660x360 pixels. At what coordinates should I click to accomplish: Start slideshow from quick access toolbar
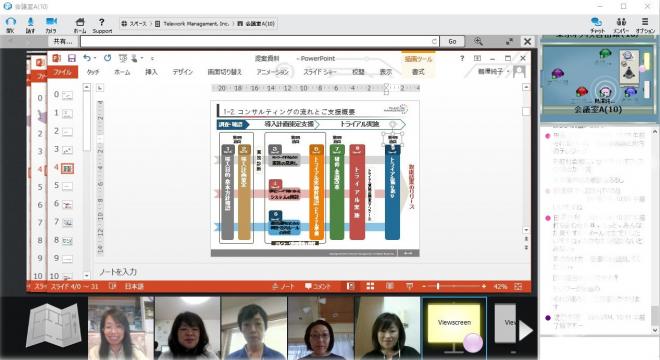[122, 58]
